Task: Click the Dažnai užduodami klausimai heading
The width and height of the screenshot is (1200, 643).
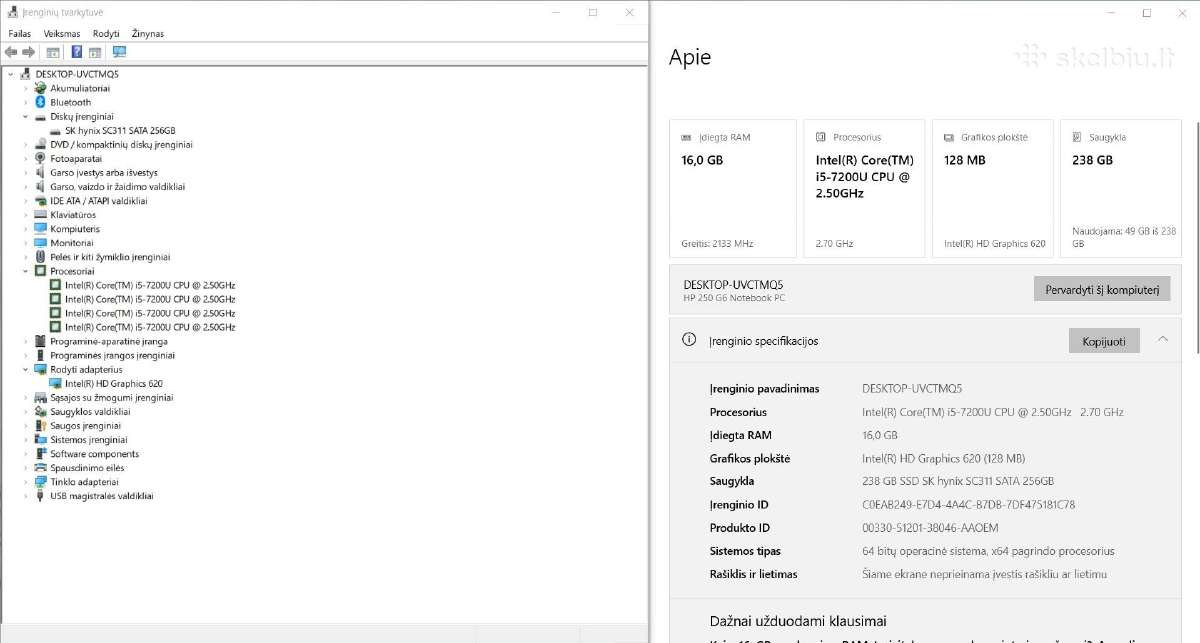Action: pyautogui.click(x=798, y=621)
